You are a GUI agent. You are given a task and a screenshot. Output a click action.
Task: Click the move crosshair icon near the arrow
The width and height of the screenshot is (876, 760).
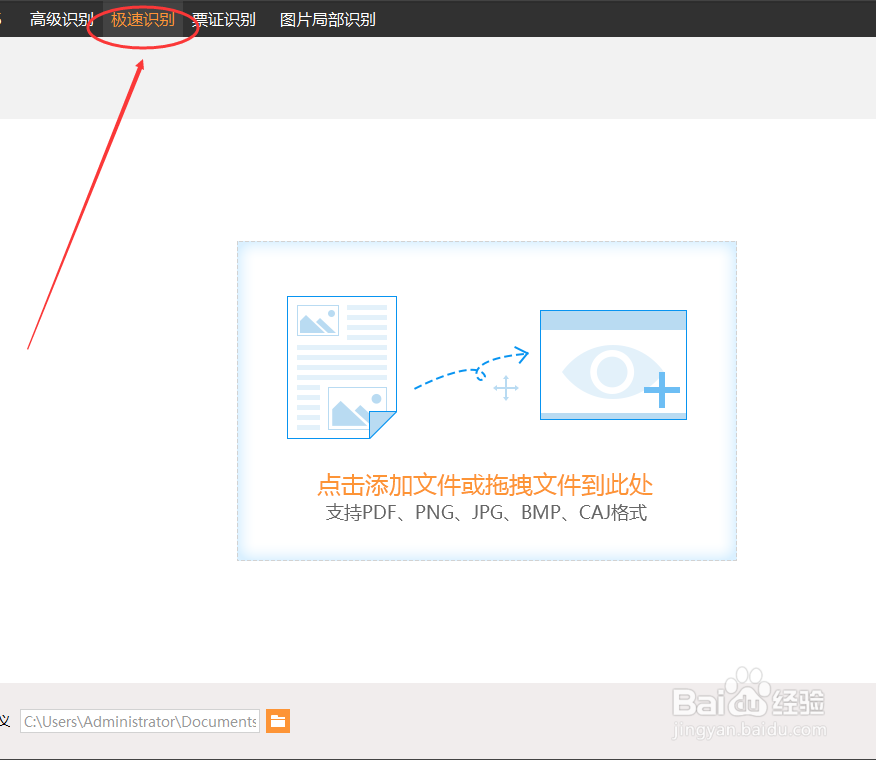click(x=506, y=387)
